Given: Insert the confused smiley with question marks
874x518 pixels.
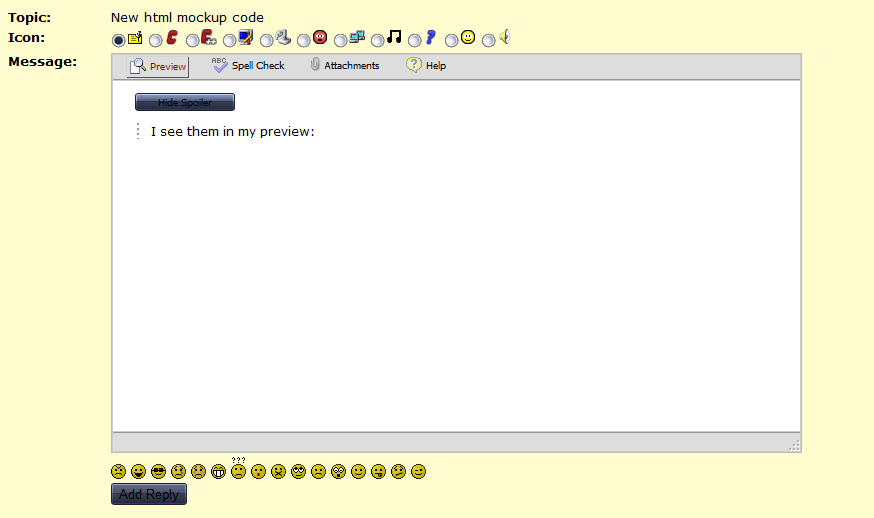Looking at the screenshot, I should (x=238, y=471).
